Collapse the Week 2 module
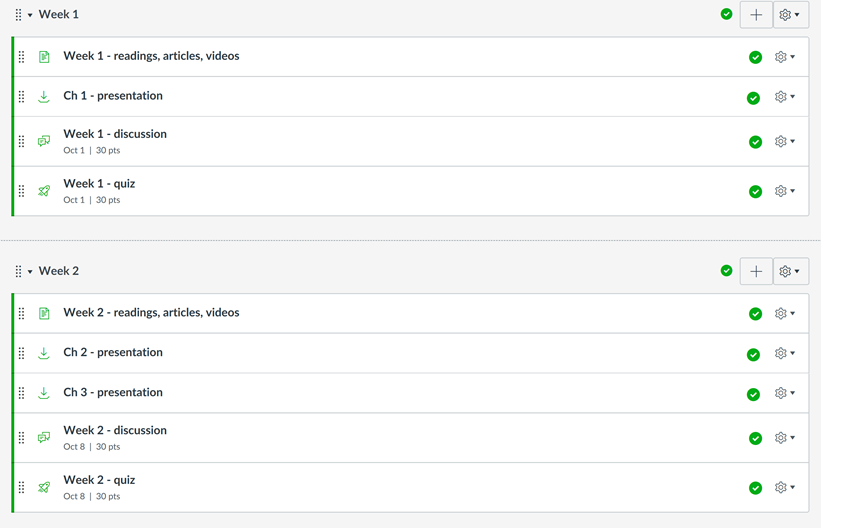This screenshot has height=528, width=847. pyautogui.click(x=30, y=271)
